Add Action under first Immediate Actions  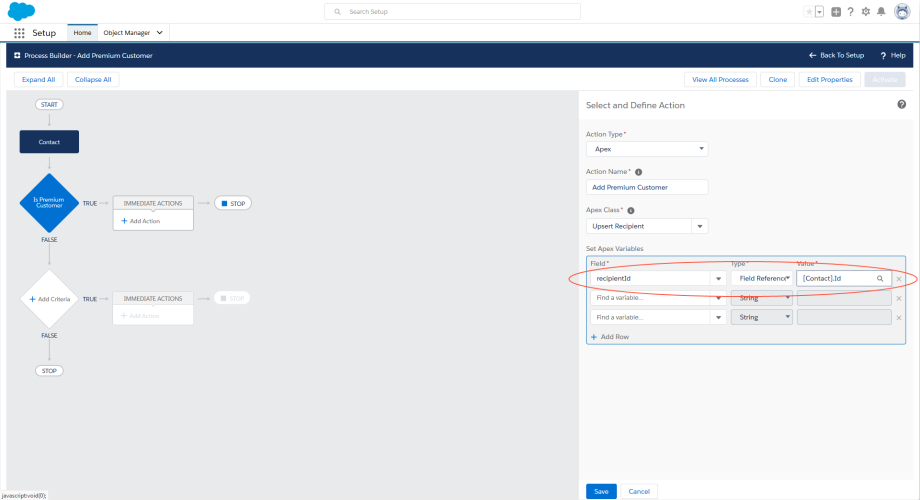tap(141, 221)
